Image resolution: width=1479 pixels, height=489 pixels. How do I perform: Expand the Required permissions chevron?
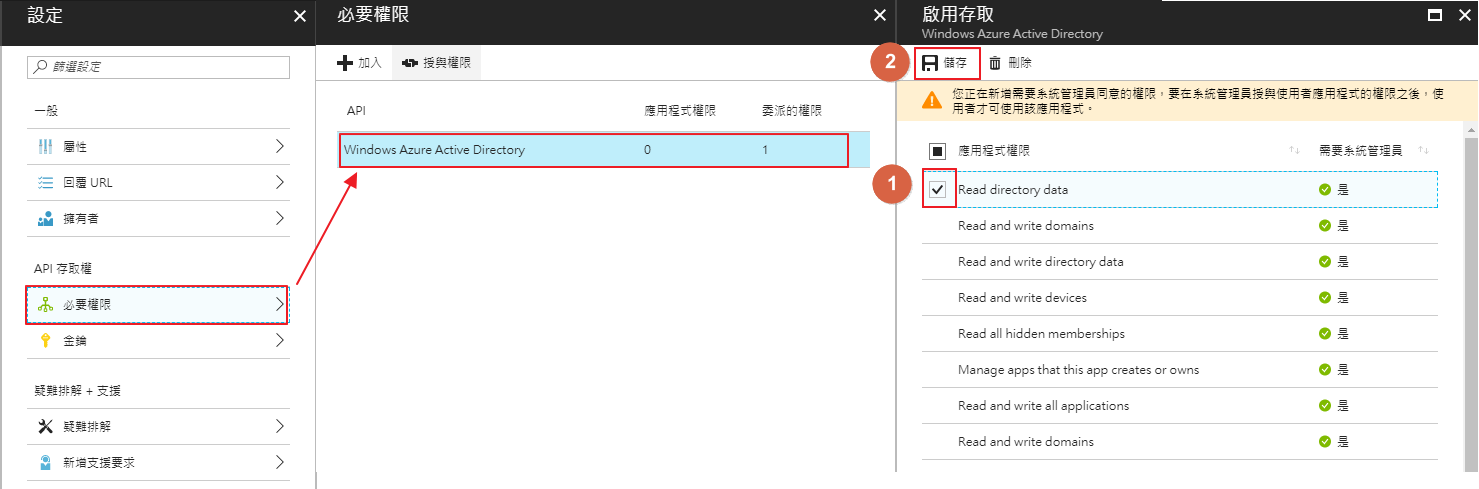click(280, 305)
